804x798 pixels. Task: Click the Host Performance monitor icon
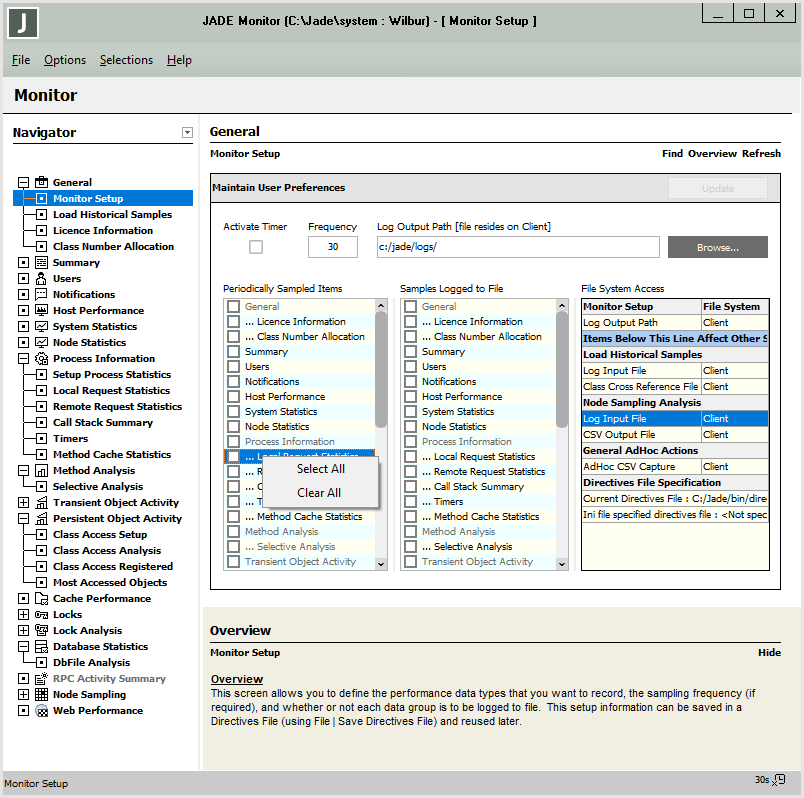42,310
